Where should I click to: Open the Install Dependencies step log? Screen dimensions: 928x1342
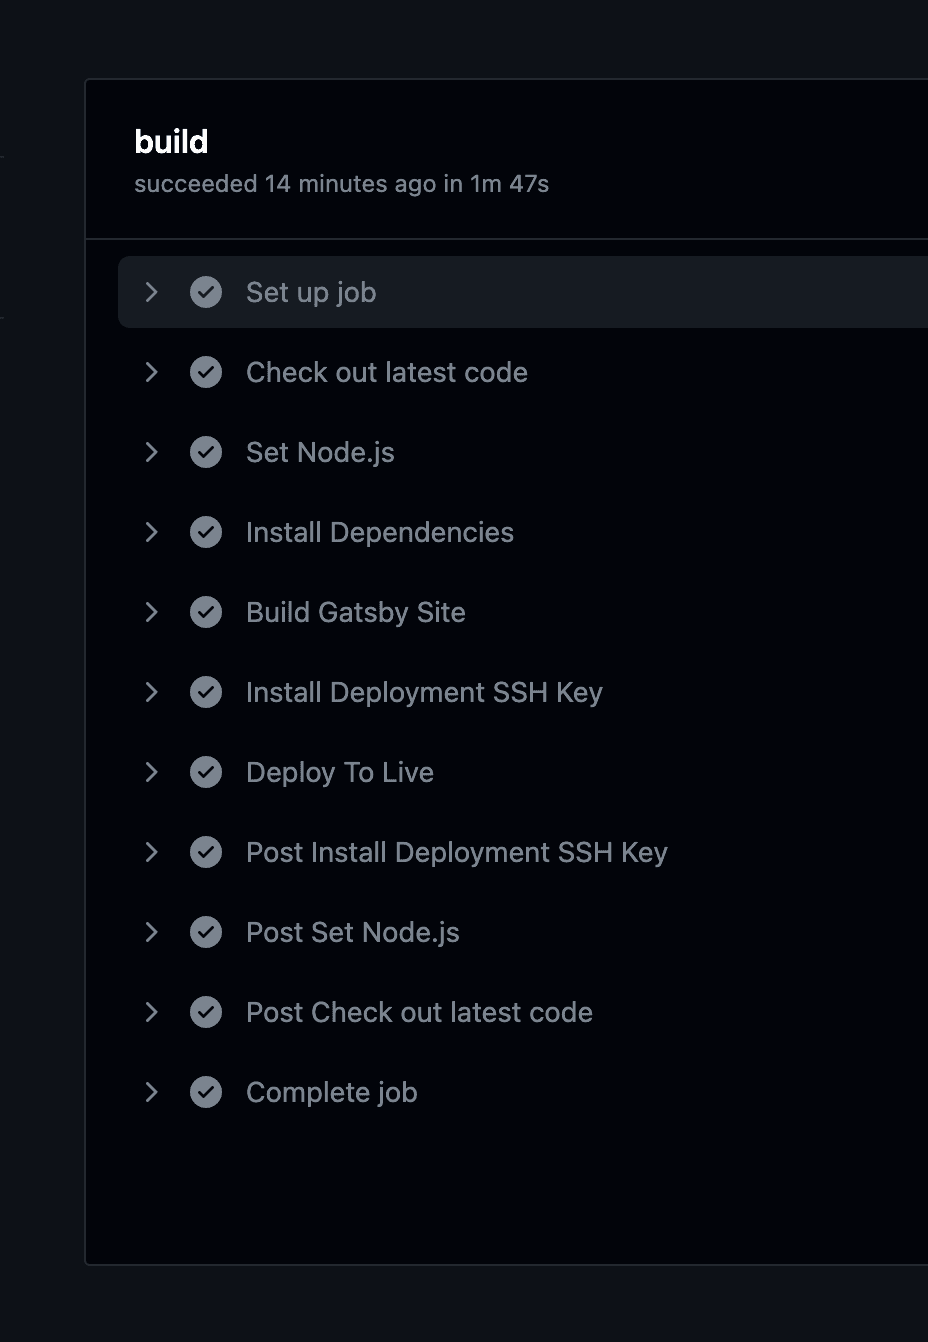click(380, 532)
